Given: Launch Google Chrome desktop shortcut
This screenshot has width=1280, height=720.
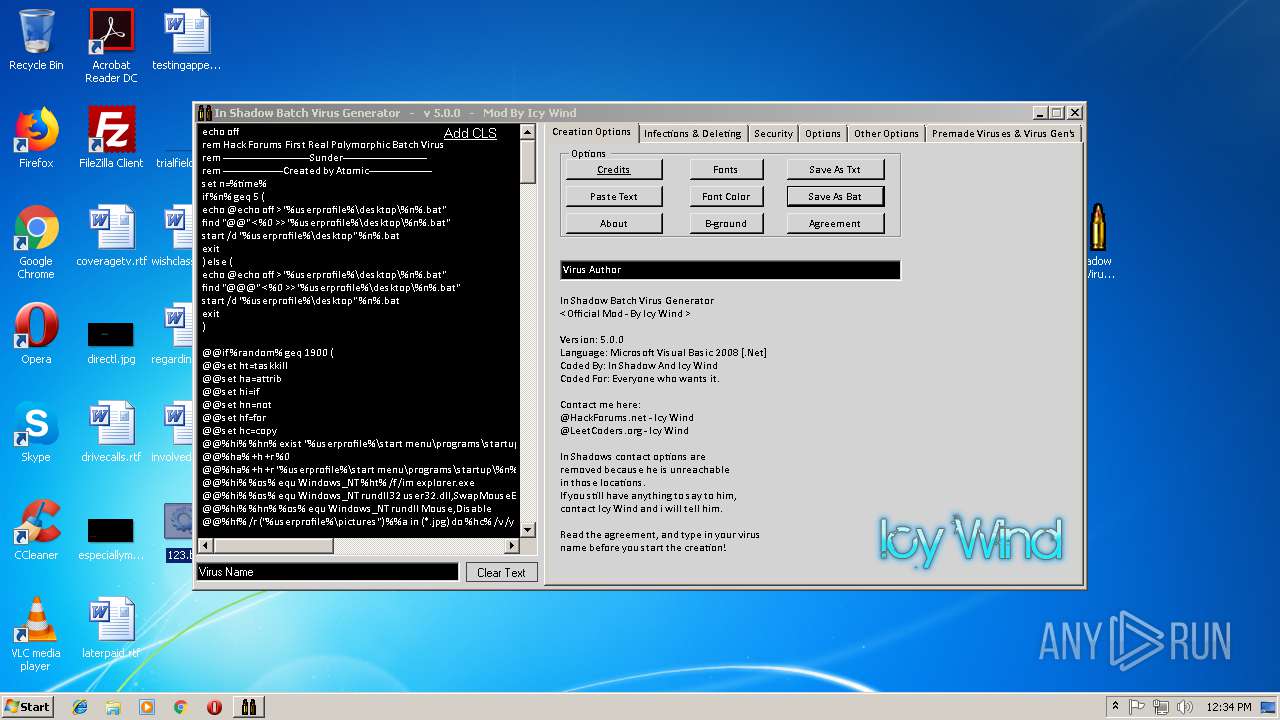Looking at the screenshot, I should (36, 242).
